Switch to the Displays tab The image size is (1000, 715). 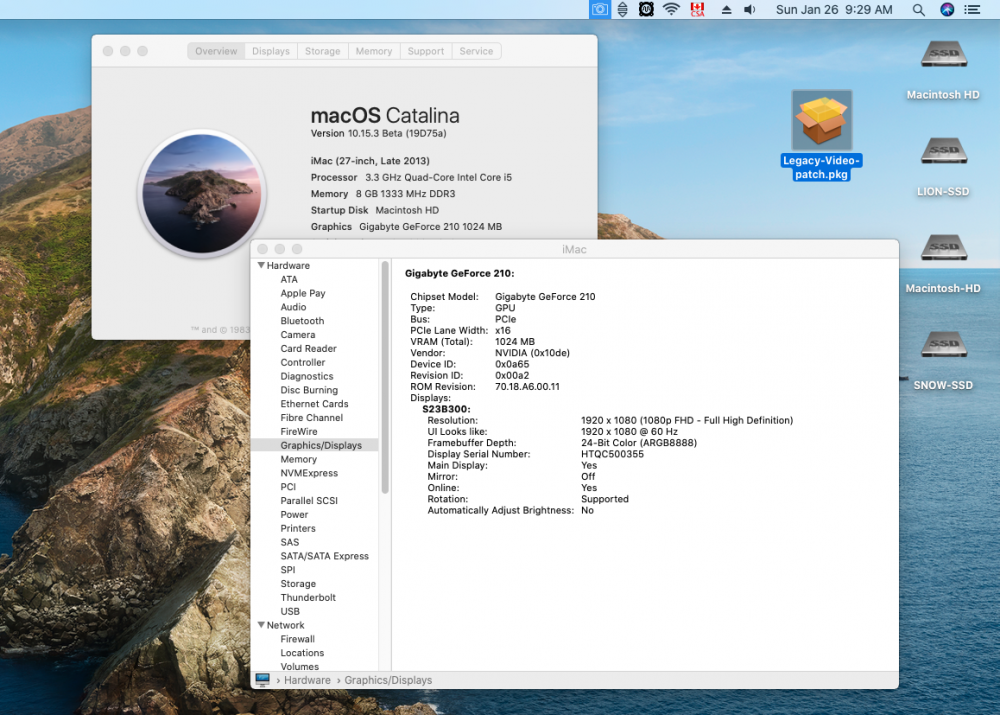271,51
